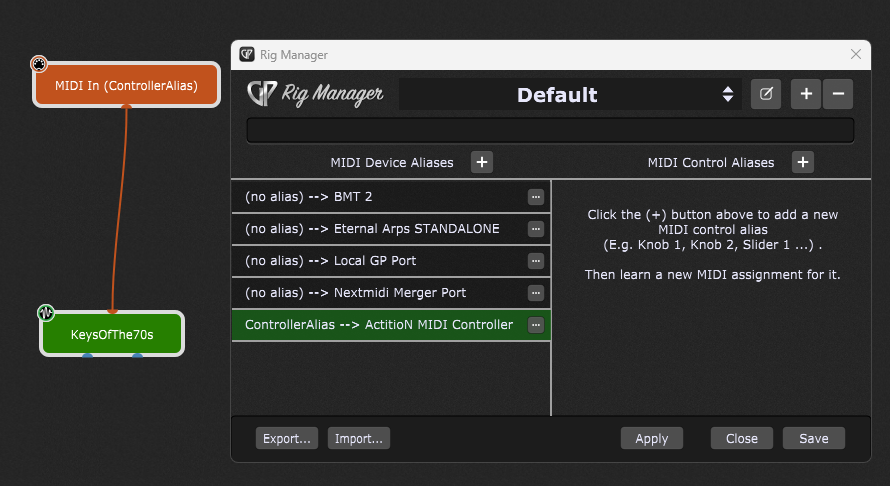Select the BMT 2 device row
Image resolution: width=890 pixels, height=486 pixels.
pyautogui.click(x=380, y=197)
